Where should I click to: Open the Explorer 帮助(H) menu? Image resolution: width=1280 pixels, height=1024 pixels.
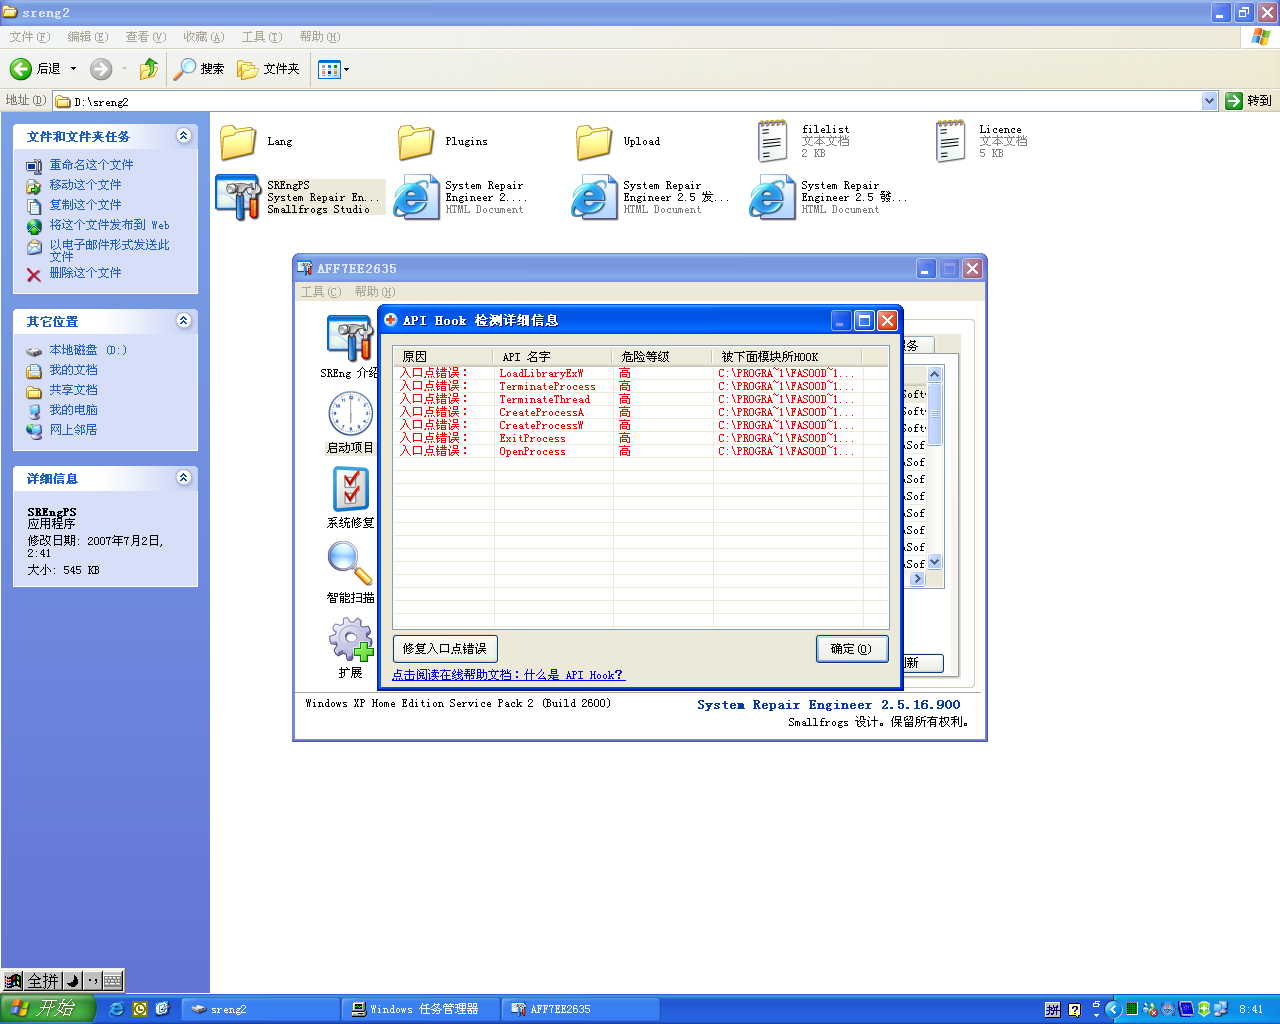click(x=319, y=37)
